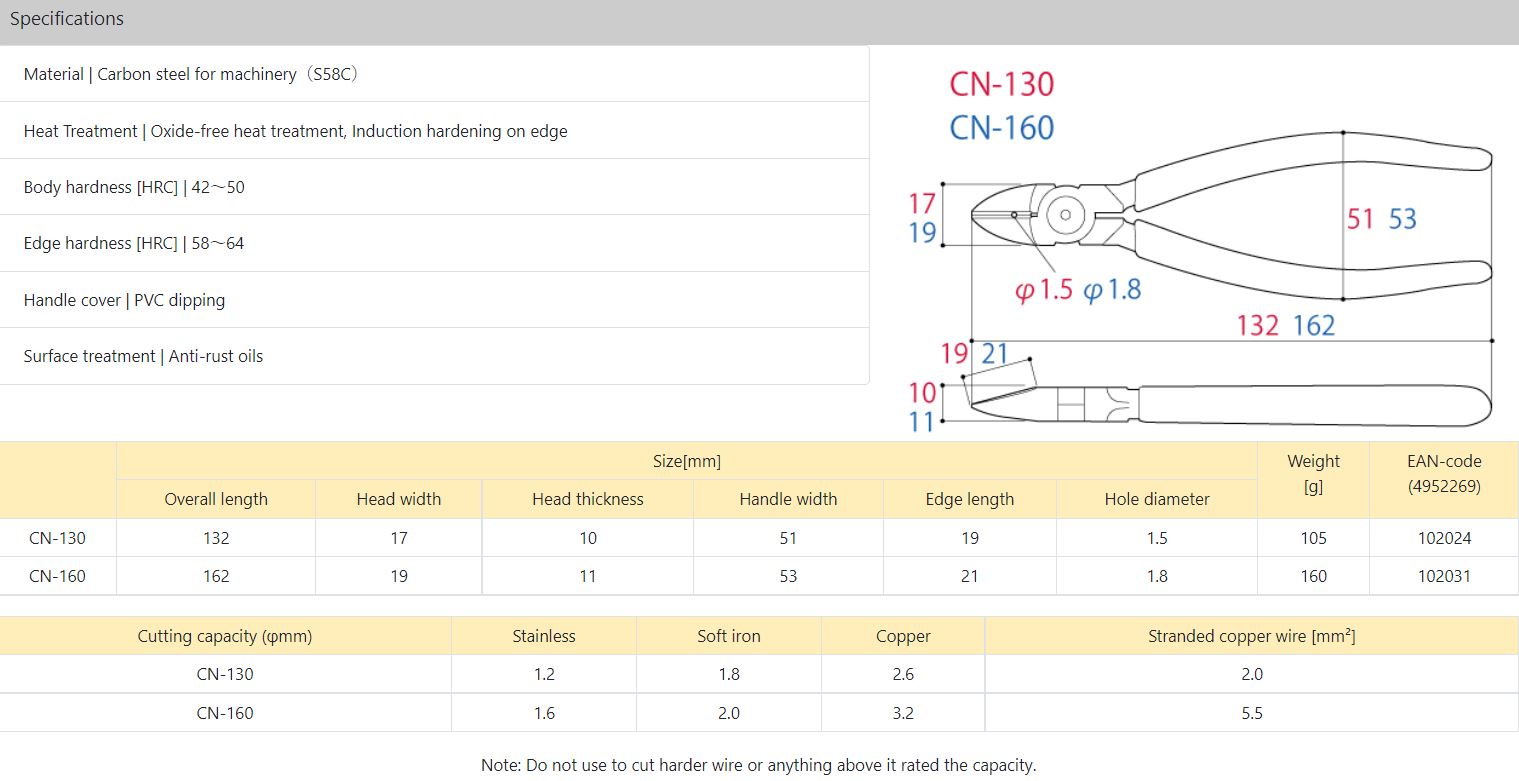Screen dimensions: 1519x781
Task: Click the side-view pliers drawing at the bottom
Action: [1230, 405]
